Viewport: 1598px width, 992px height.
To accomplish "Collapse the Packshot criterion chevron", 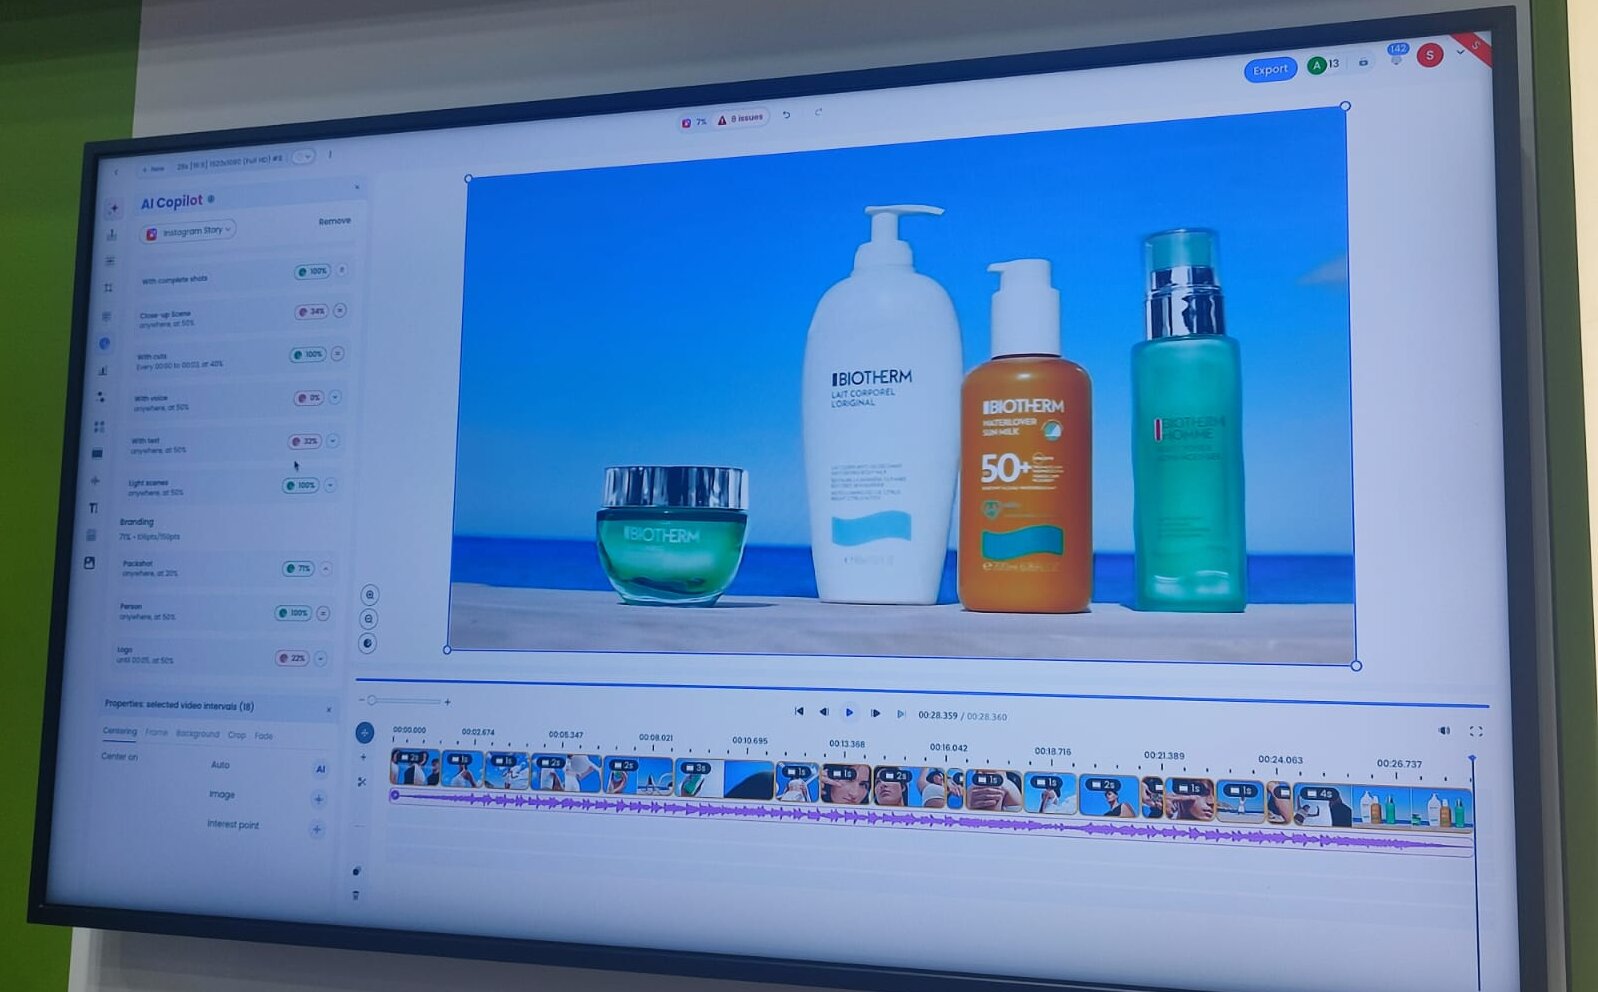I will [326, 568].
